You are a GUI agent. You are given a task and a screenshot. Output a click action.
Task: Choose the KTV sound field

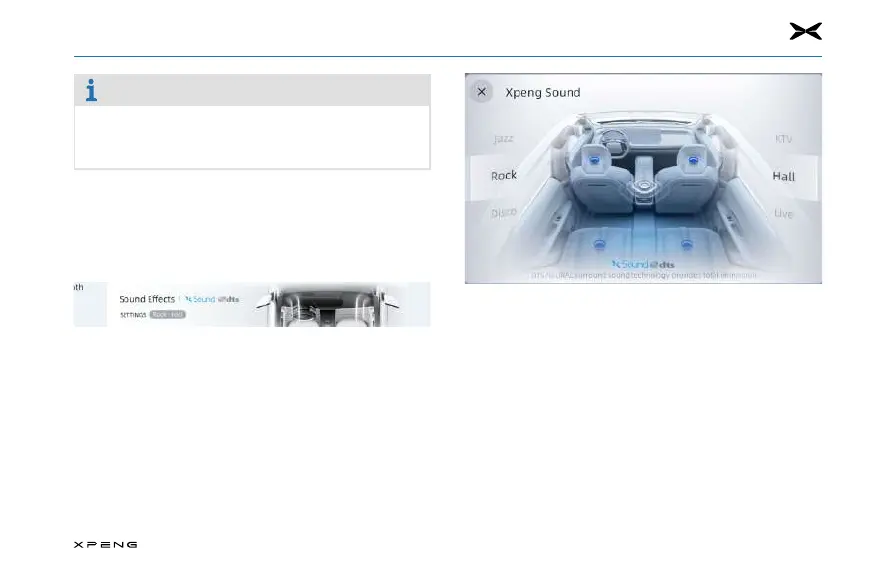783,139
